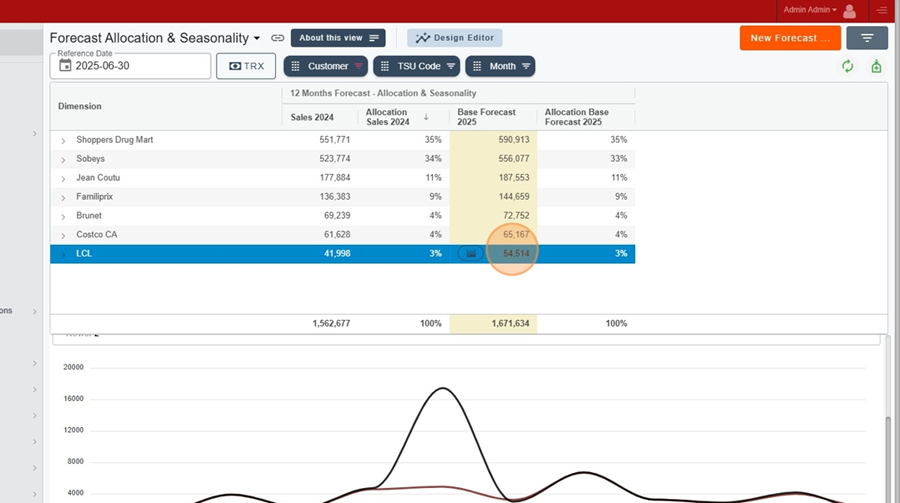
Task: Click total Sales 2024 value 1,562,677
Action: pyautogui.click(x=331, y=323)
